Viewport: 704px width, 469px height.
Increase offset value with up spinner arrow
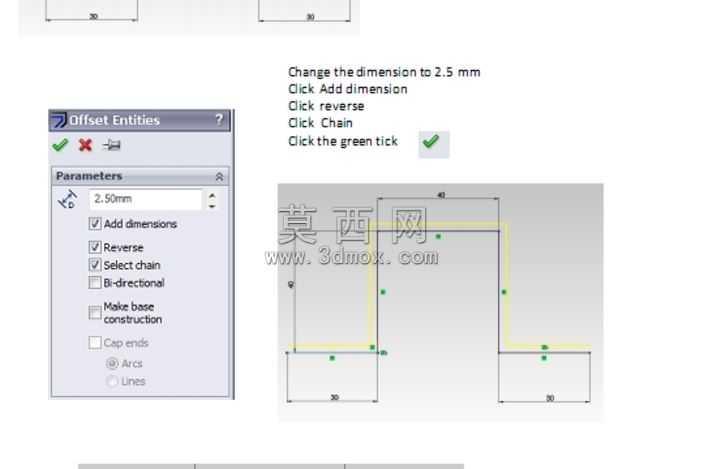[x=212, y=196]
